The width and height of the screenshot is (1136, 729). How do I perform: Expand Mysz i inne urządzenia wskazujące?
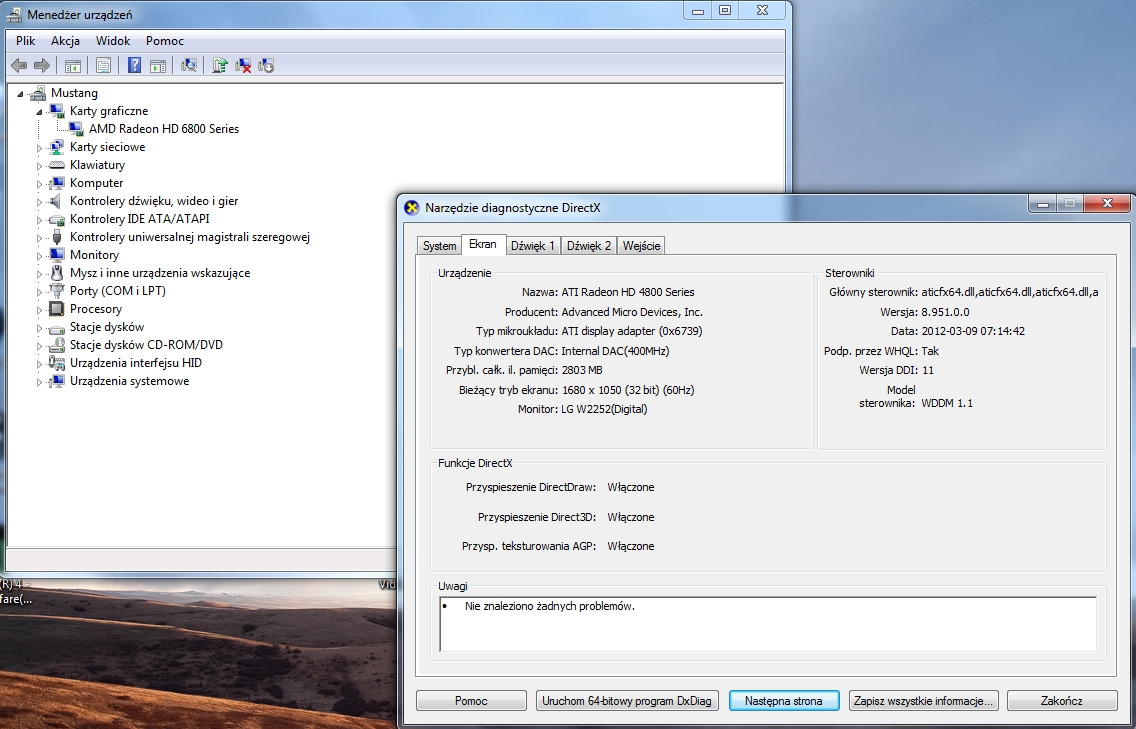coord(39,274)
